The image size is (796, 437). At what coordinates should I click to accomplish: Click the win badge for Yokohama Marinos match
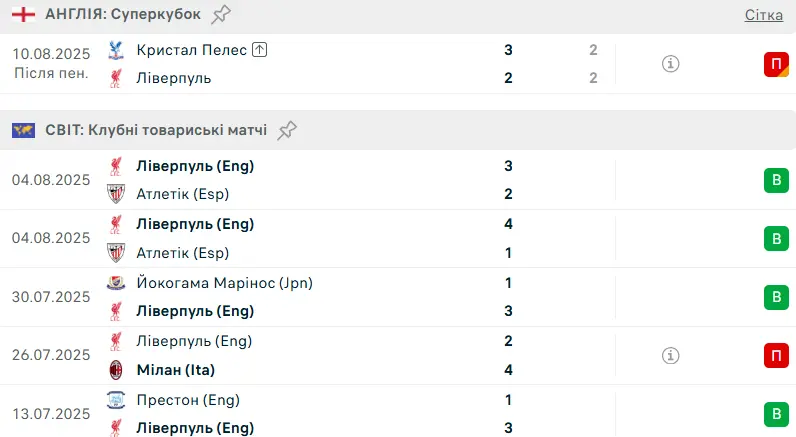click(x=775, y=297)
